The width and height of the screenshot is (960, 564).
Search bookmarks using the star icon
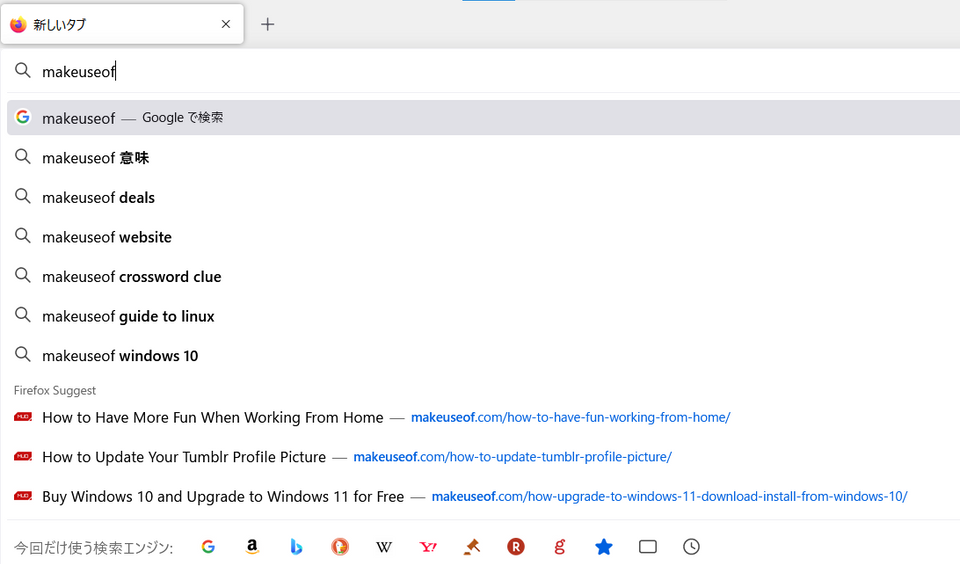[604, 547]
